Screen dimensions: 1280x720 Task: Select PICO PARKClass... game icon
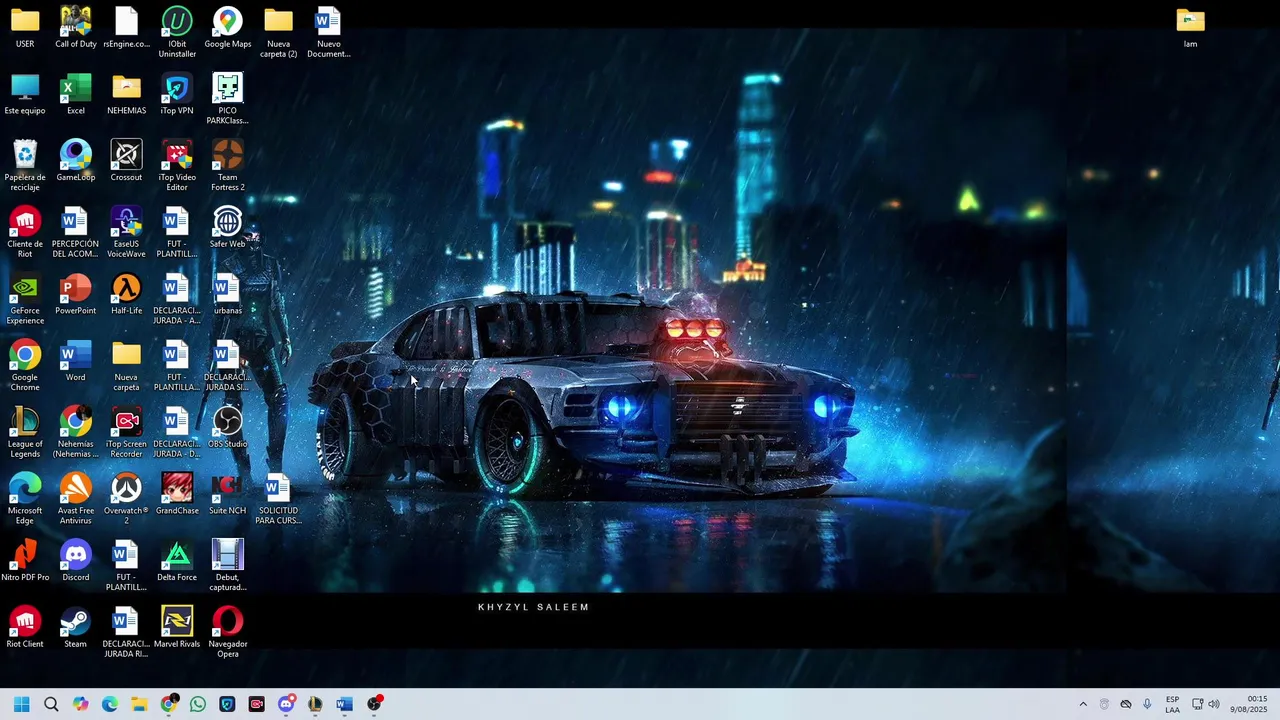pyautogui.click(x=228, y=99)
